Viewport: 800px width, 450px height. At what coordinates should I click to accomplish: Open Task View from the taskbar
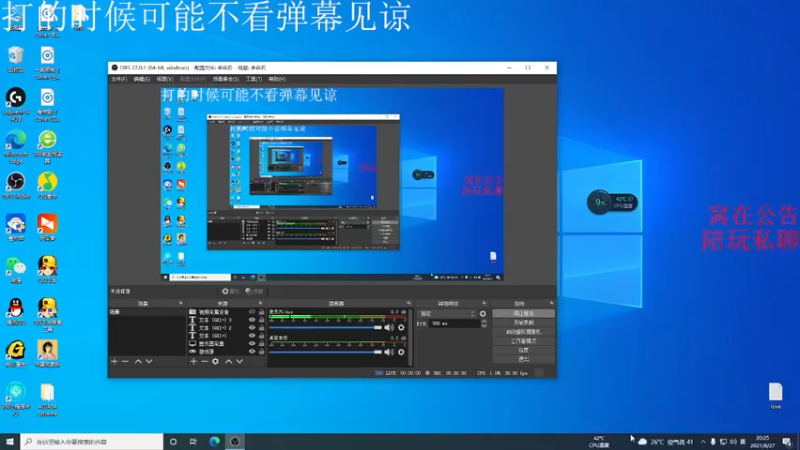pyautogui.click(x=193, y=442)
